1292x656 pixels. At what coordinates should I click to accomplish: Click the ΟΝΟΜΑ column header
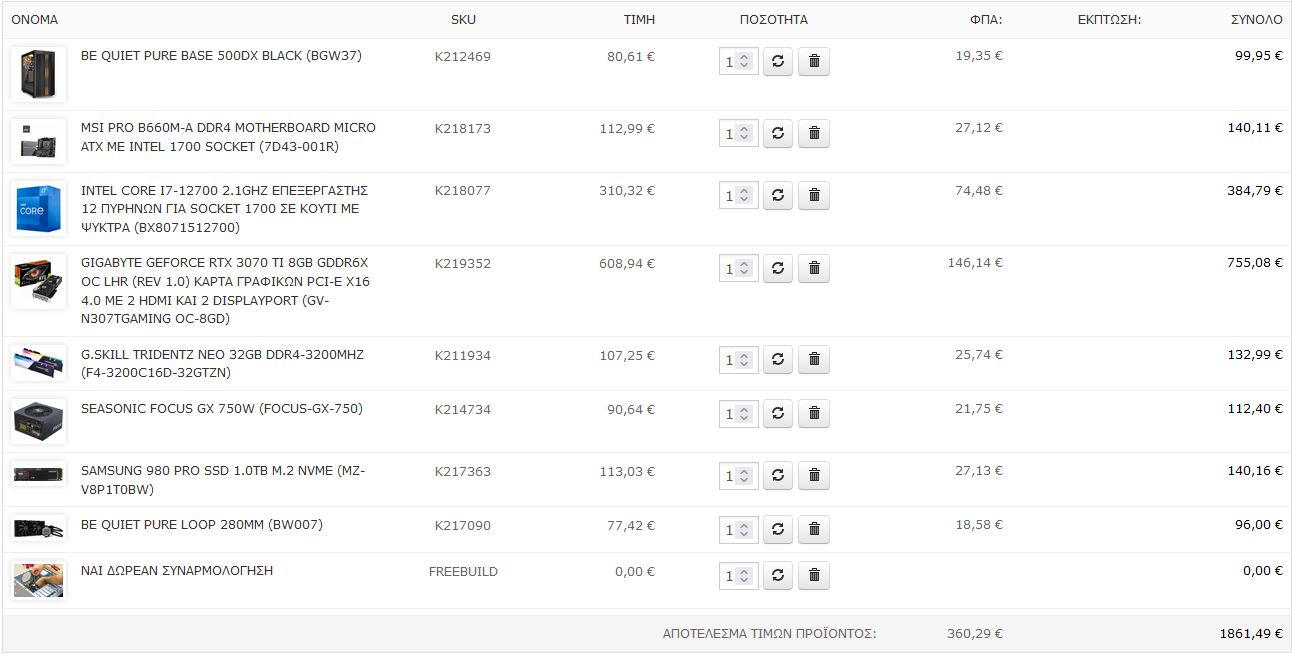coord(35,20)
